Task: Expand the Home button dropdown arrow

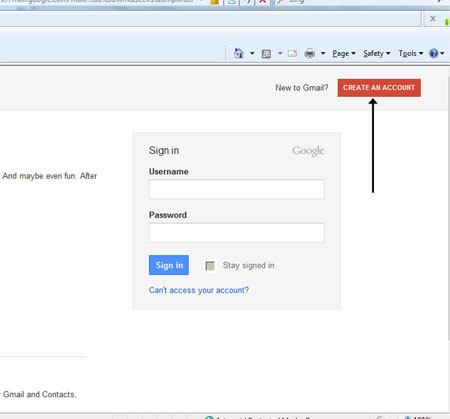Action: (x=252, y=53)
